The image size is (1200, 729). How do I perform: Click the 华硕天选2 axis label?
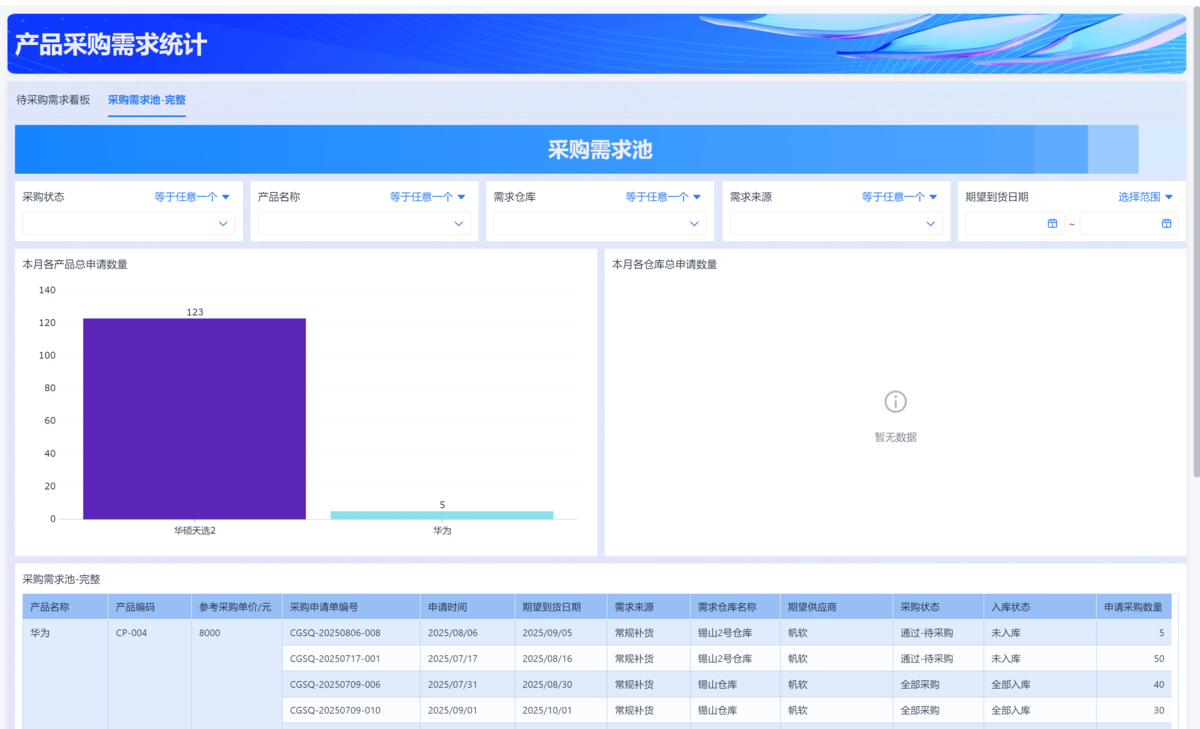click(x=195, y=531)
